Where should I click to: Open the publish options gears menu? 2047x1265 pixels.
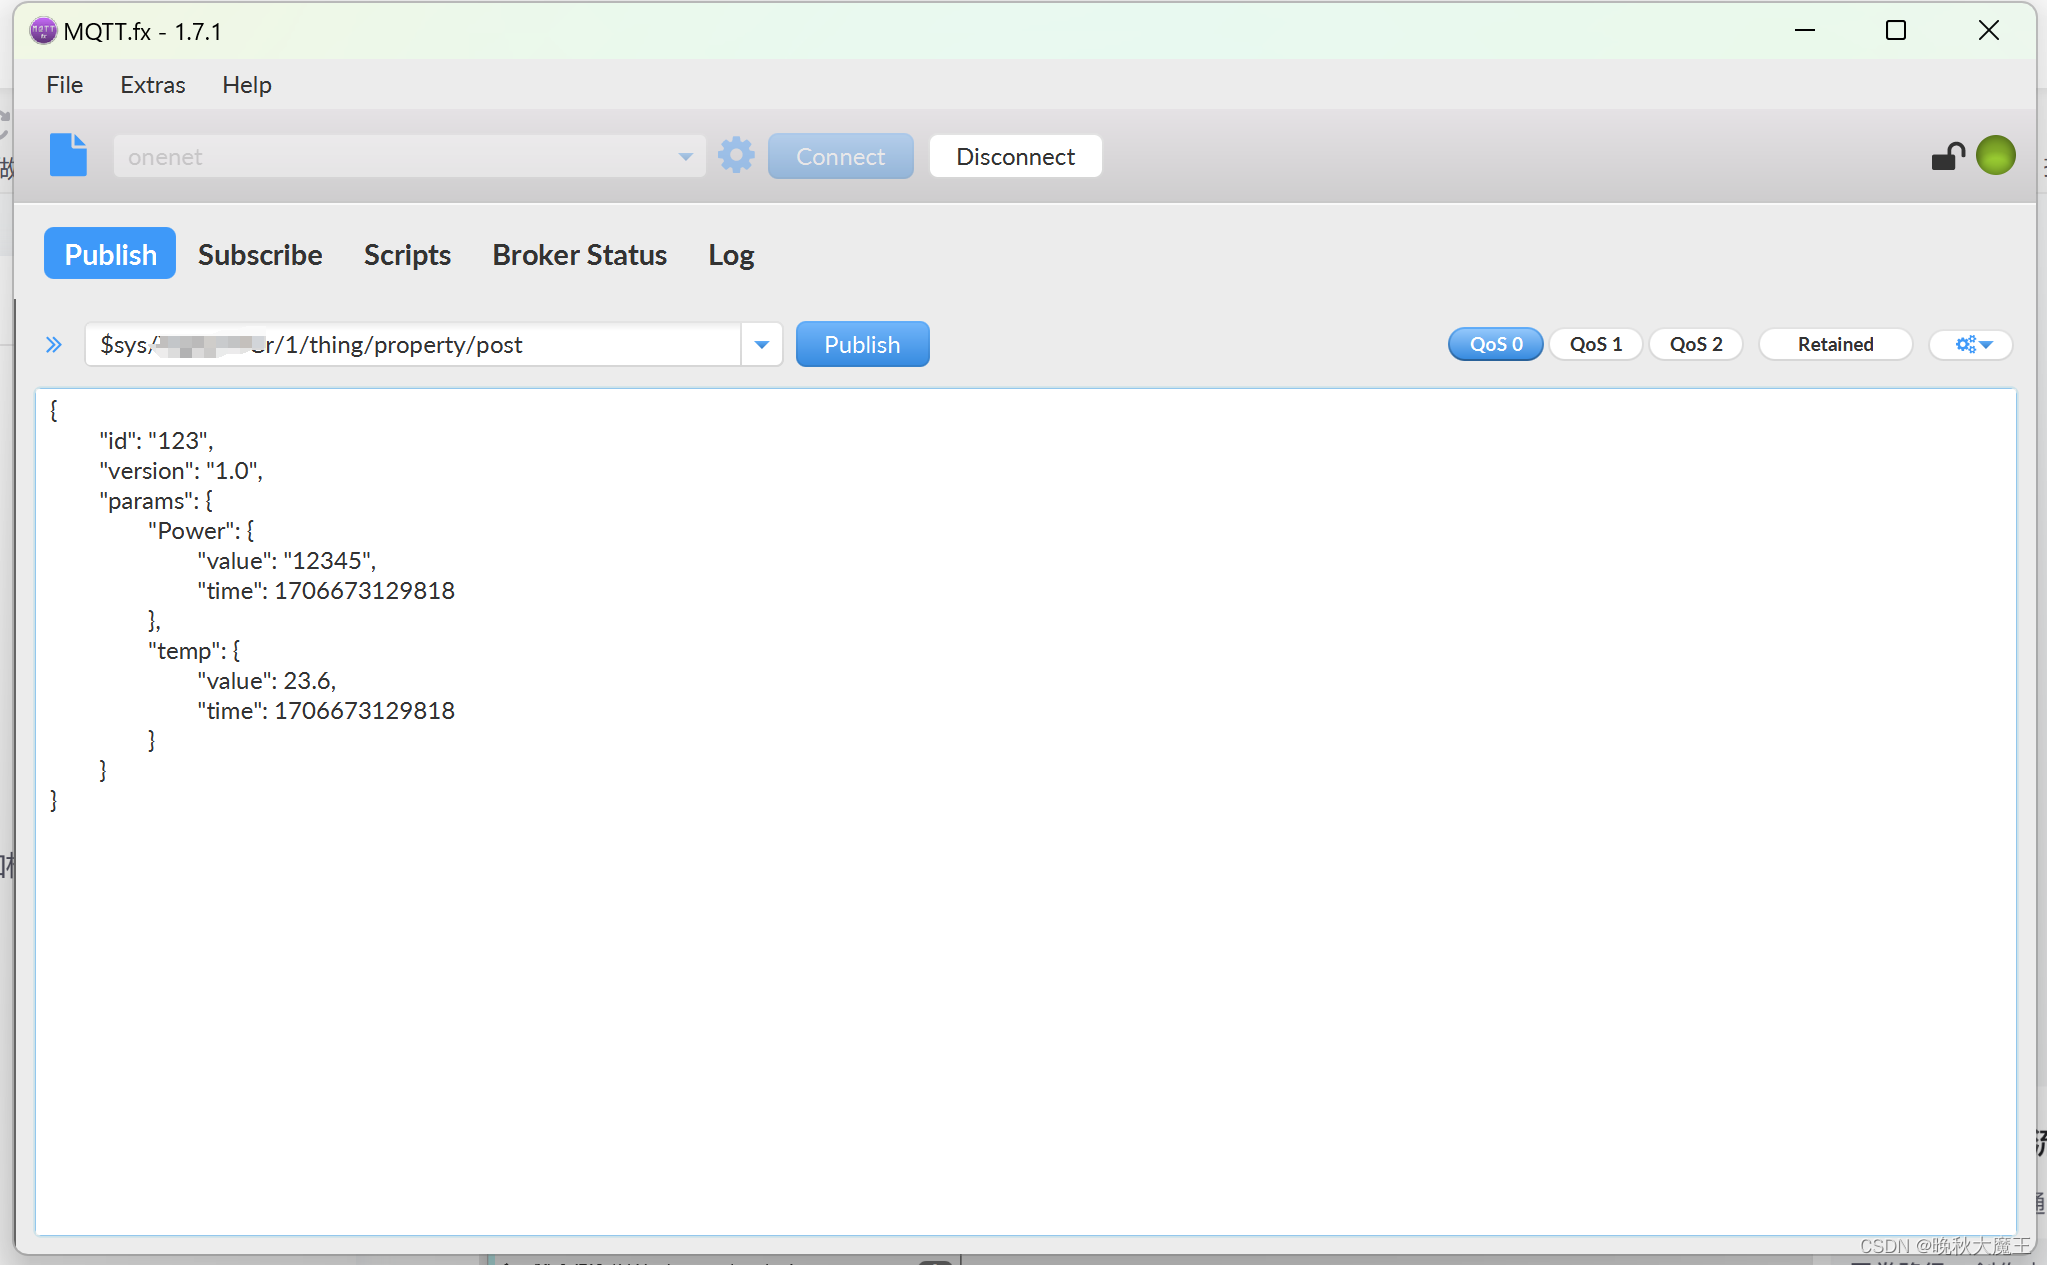1971,345
